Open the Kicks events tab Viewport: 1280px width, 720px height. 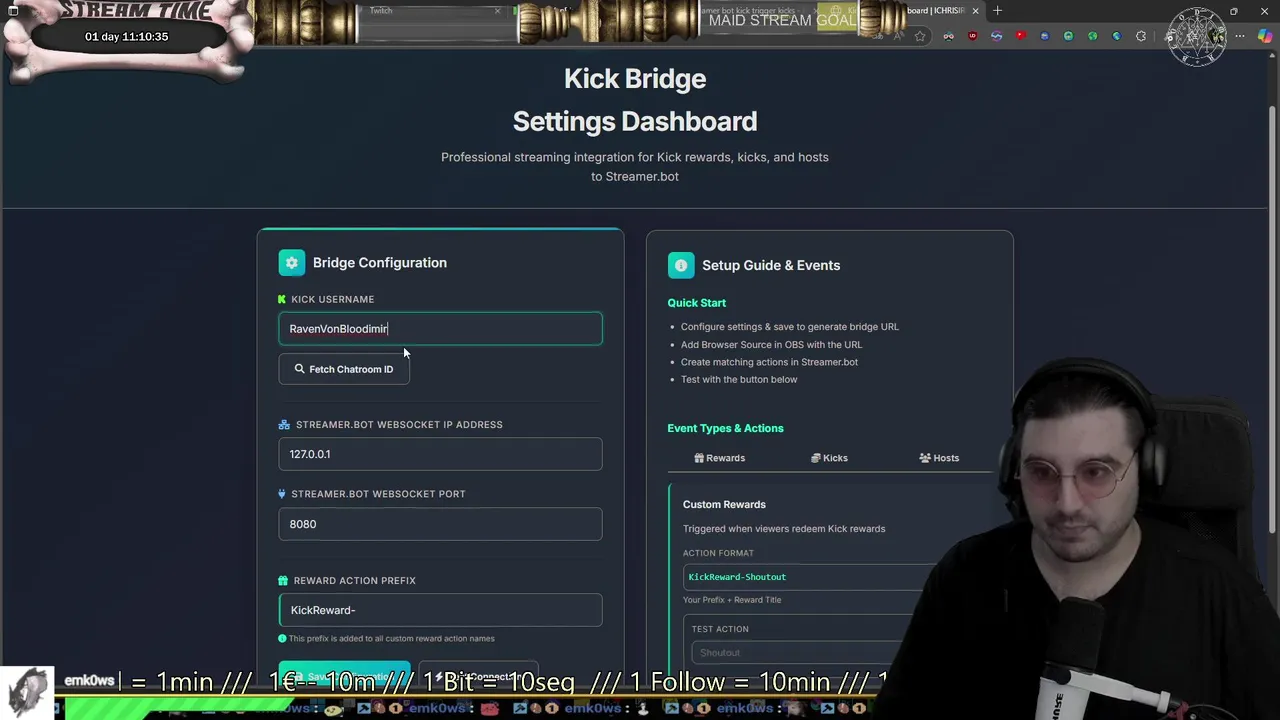(x=829, y=458)
